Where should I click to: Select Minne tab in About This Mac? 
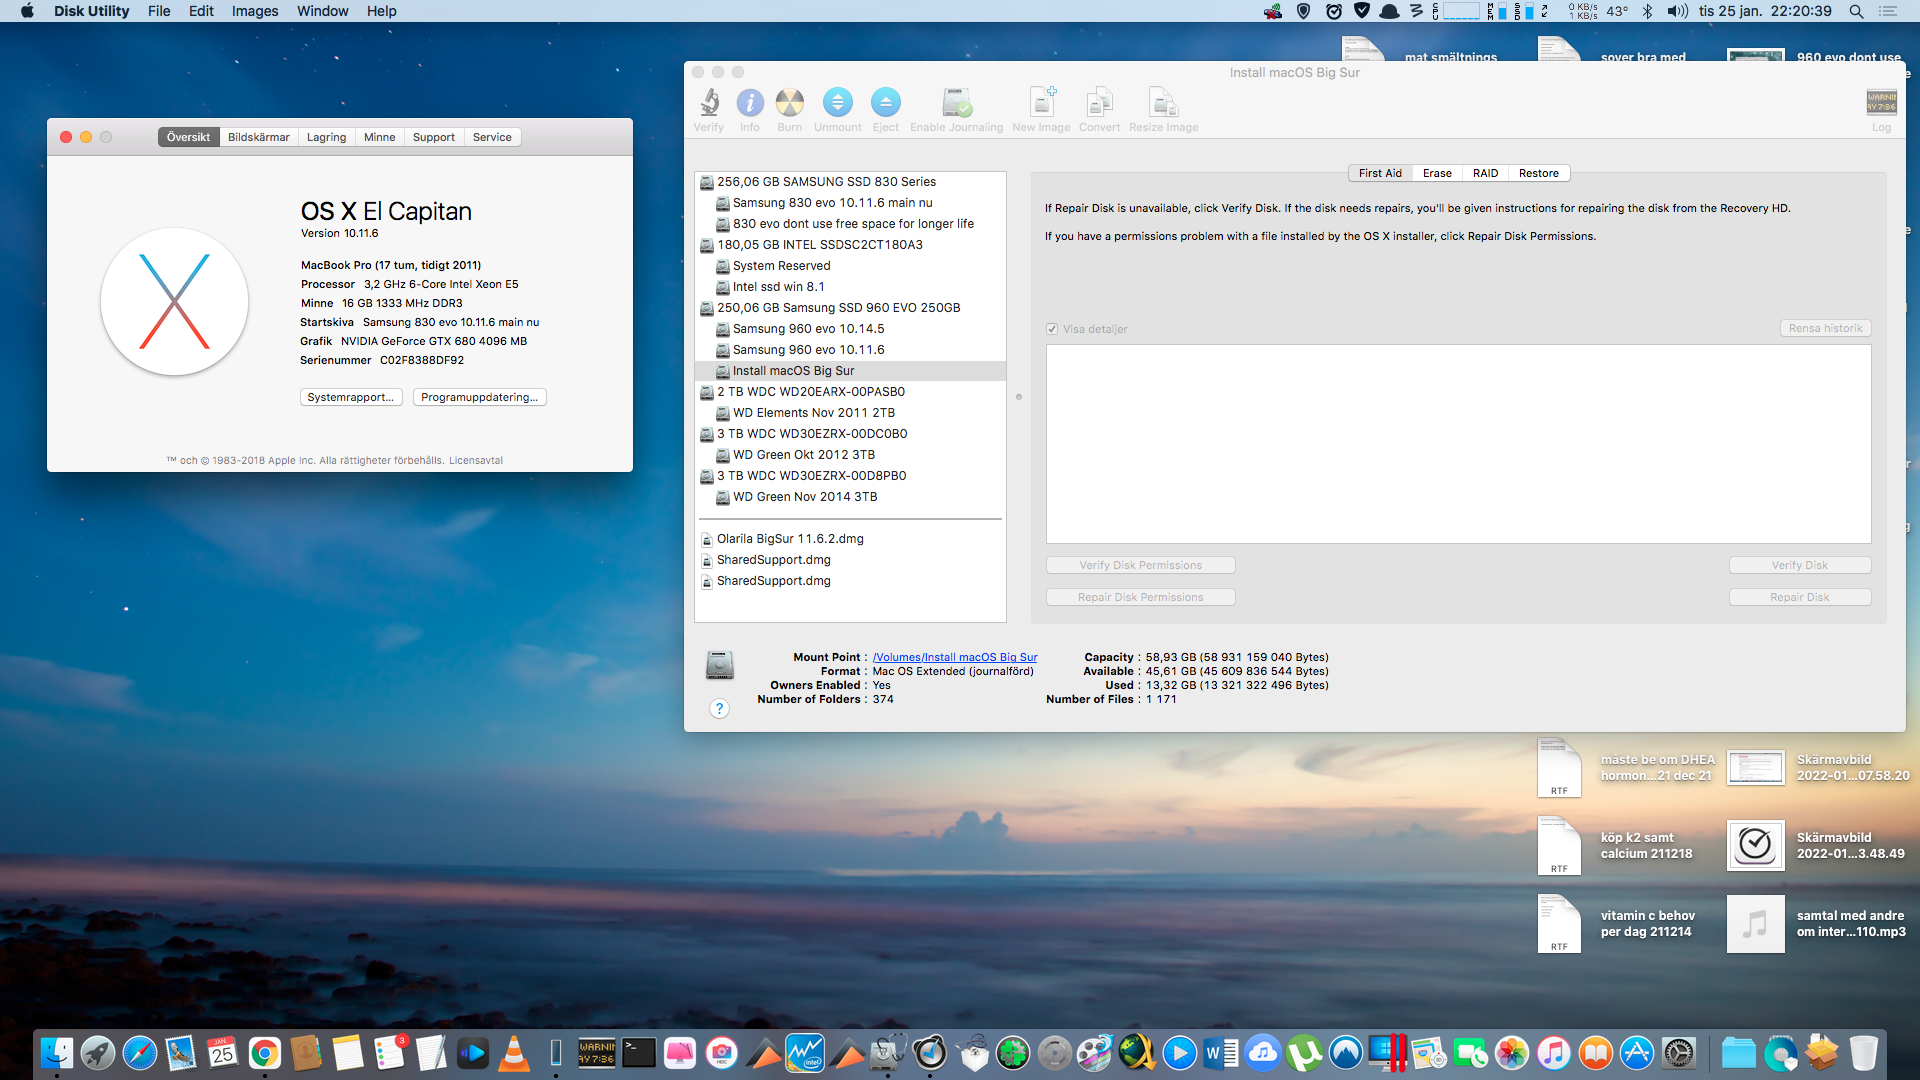[x=379, y=137]
